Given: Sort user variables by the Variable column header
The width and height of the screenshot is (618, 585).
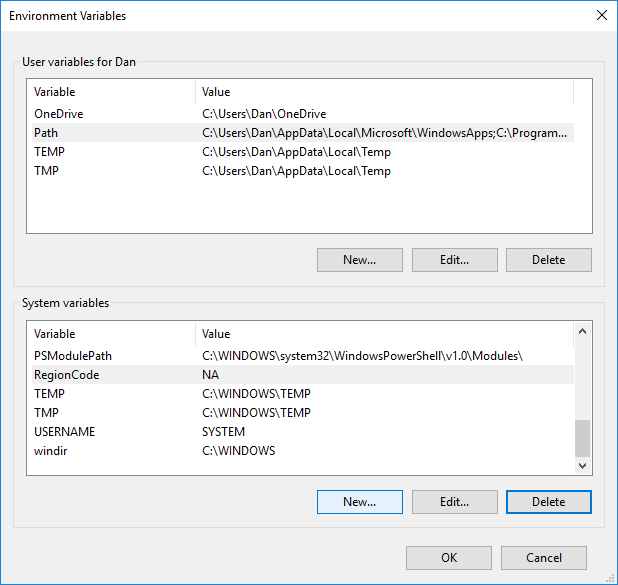Looking at the screenshot, I should coord(110,92).
